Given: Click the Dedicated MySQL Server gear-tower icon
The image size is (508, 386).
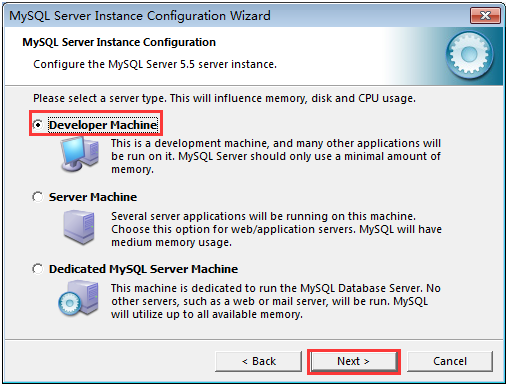Looking at the screenshot, I should tap(79, 298).
